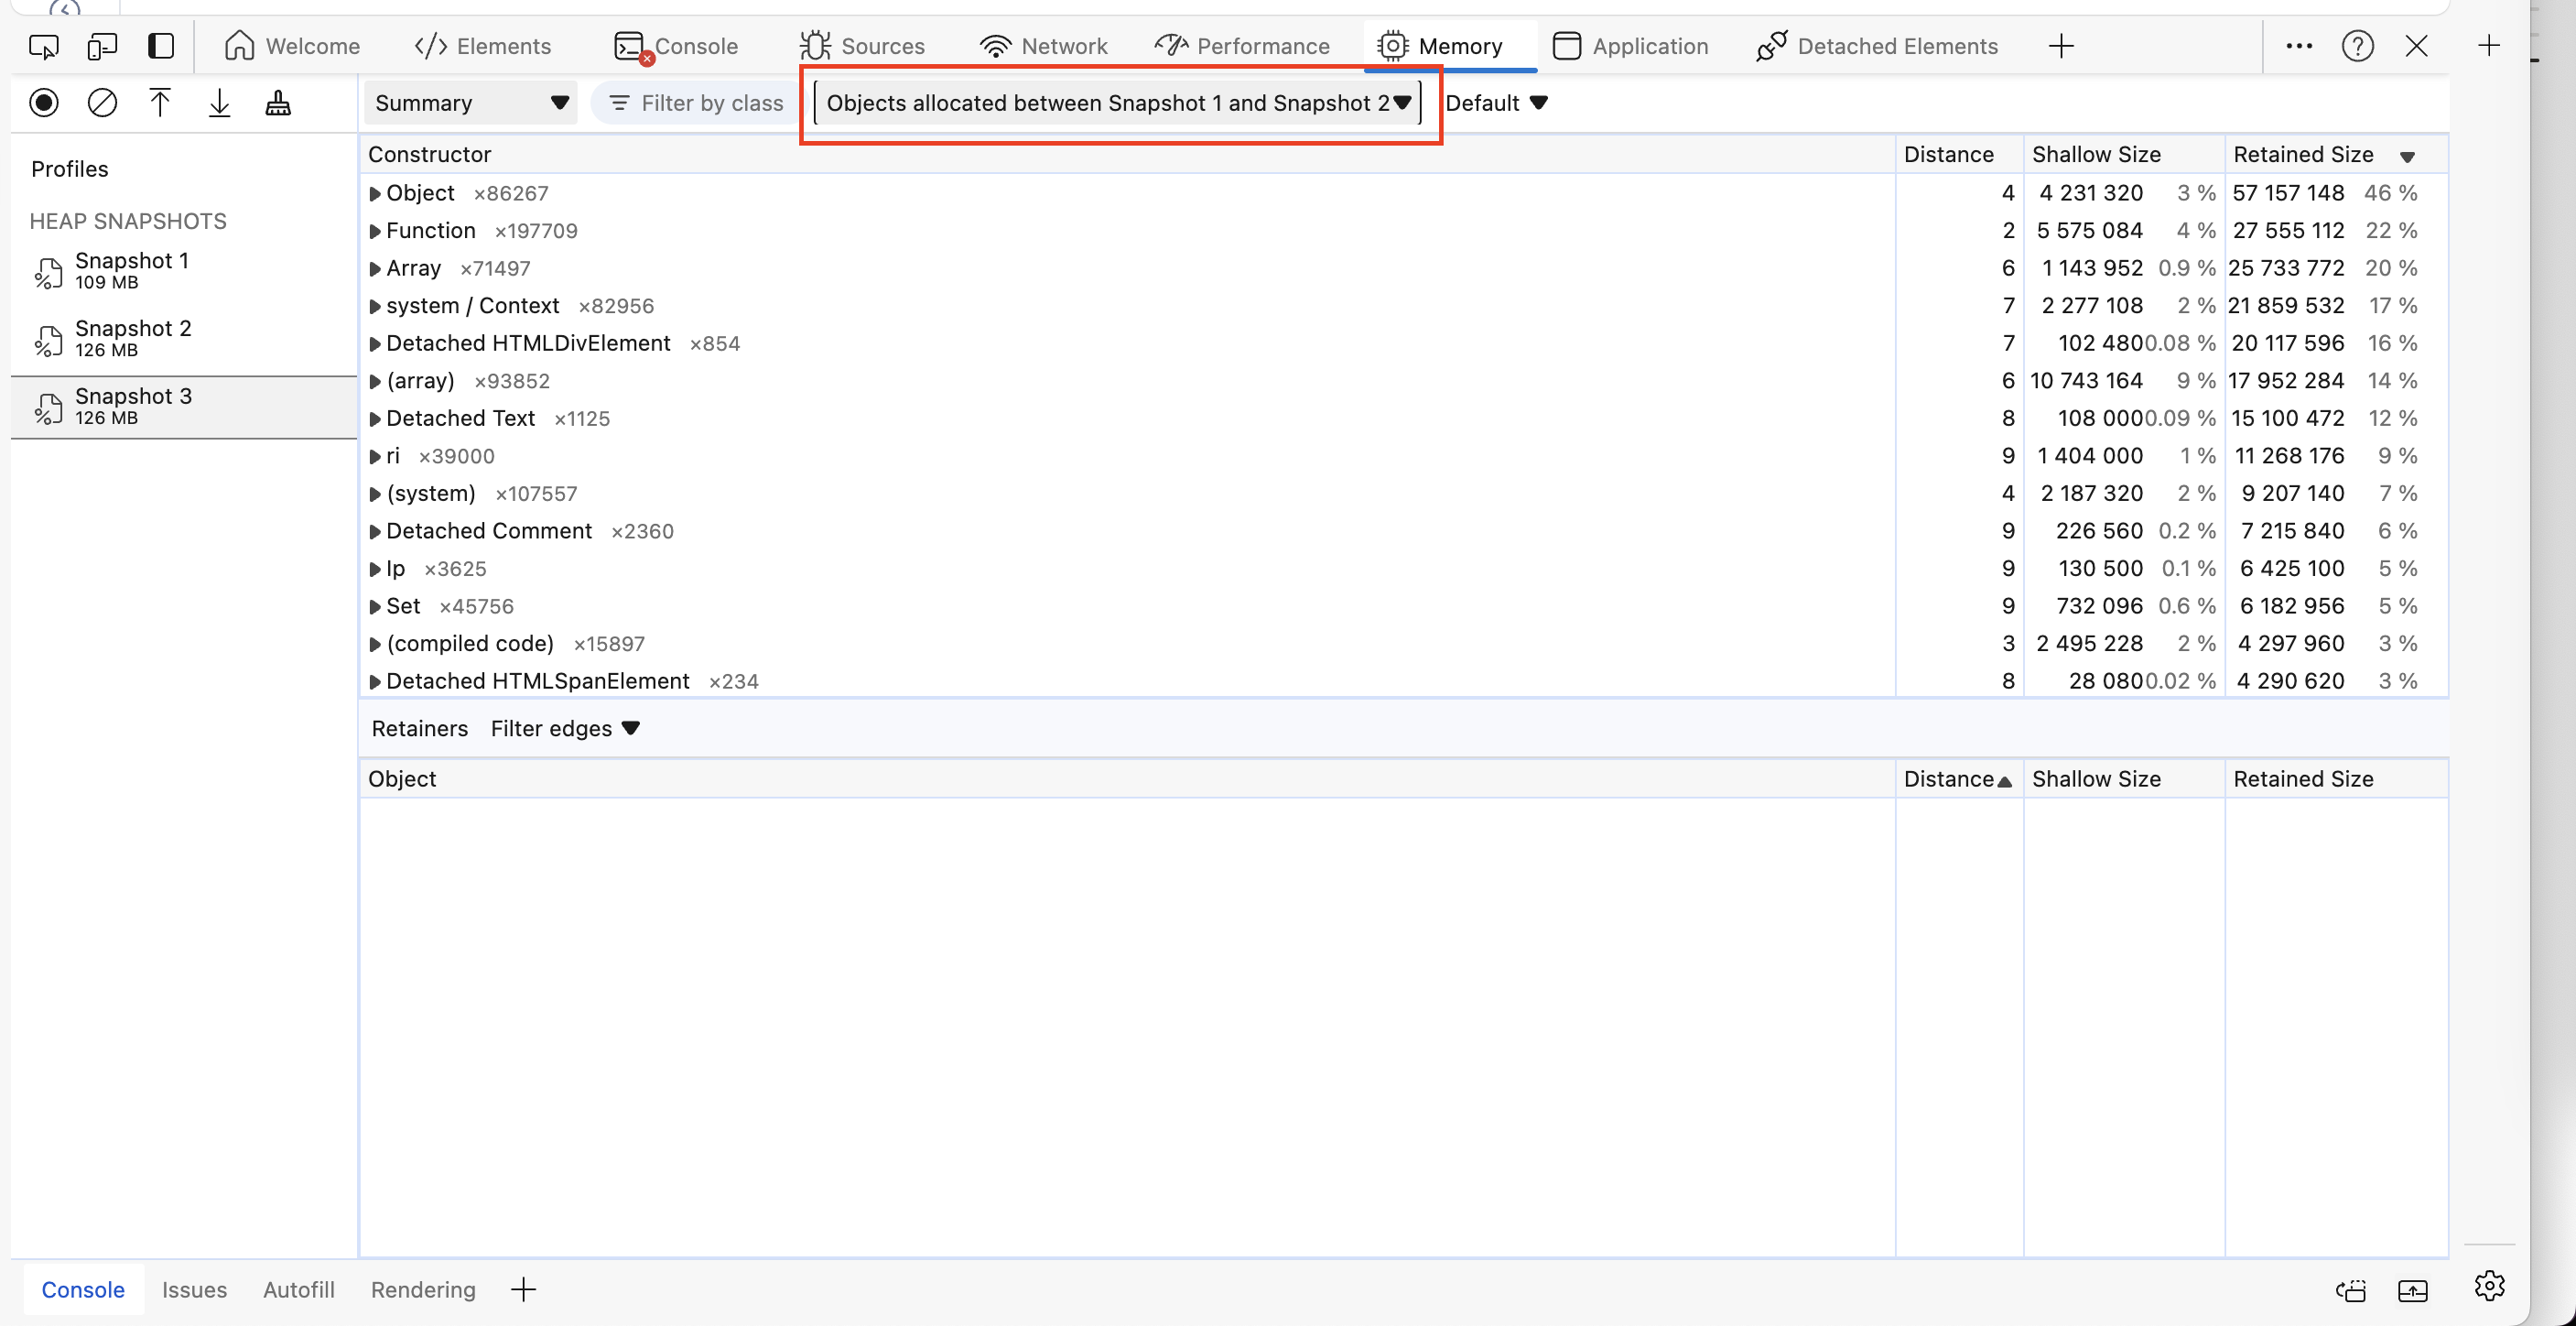Clear all profiles using the blocked-circle icon

[x=102, y=102]
